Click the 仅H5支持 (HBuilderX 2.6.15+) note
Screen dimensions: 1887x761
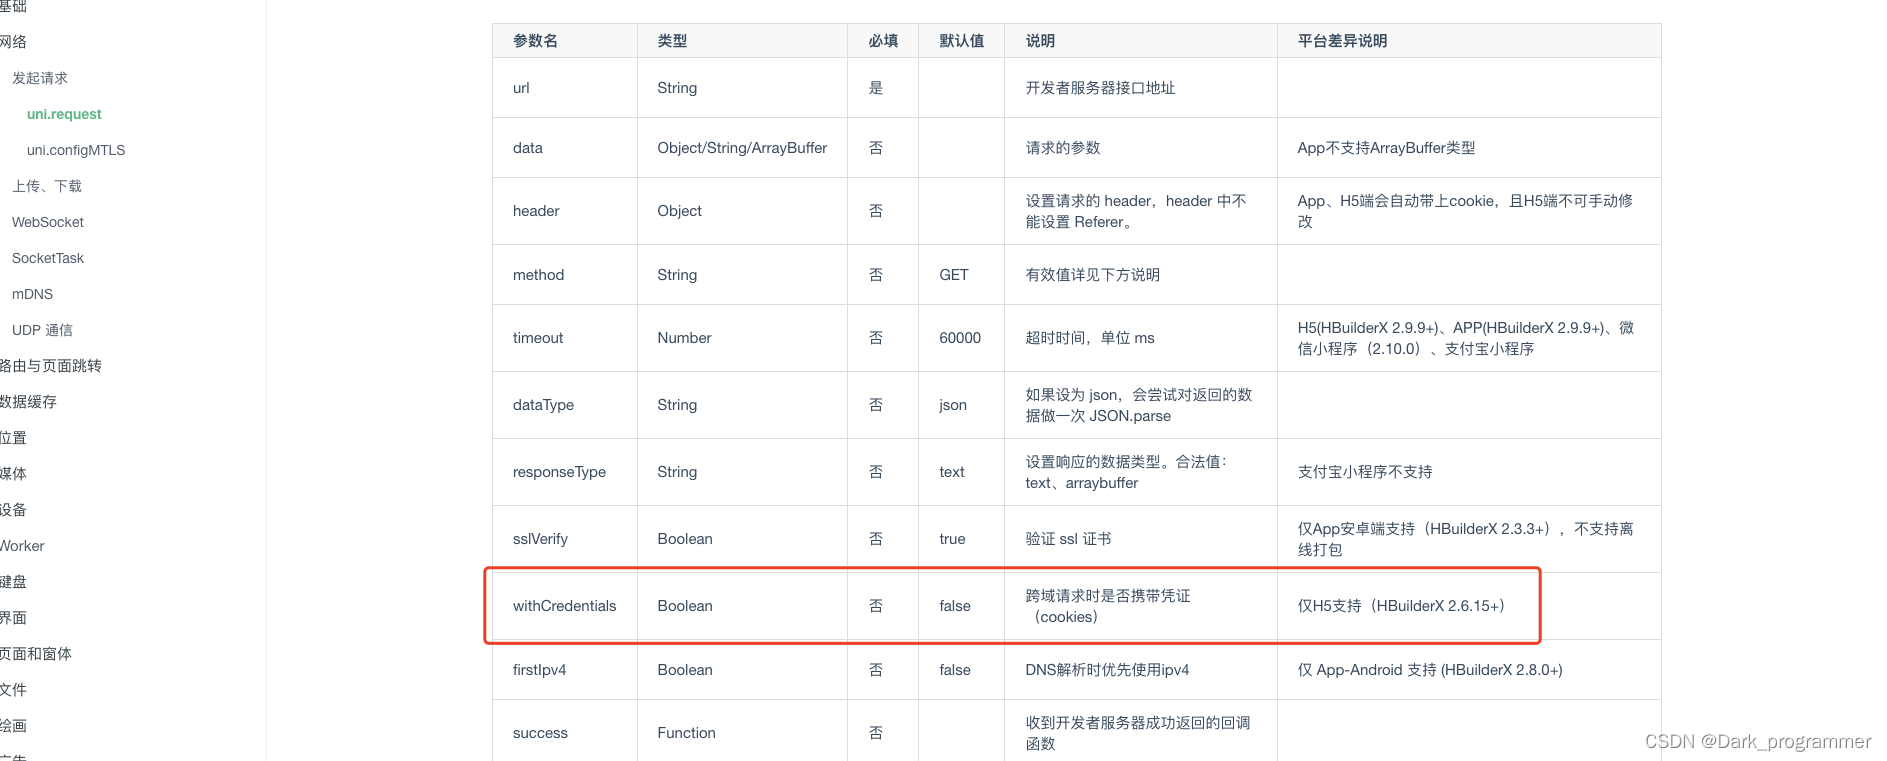pyautogui.click(x=1401, y=606)
